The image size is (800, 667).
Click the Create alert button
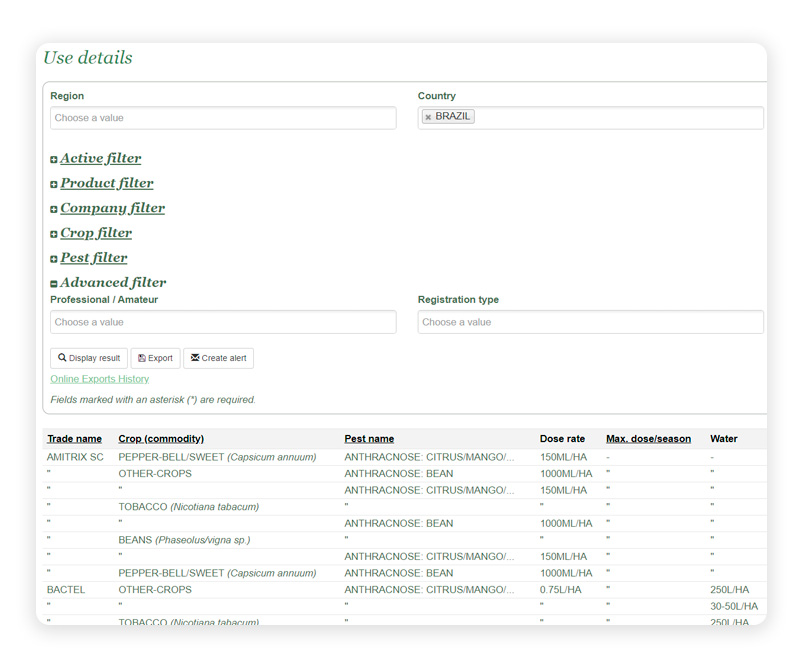218,358
